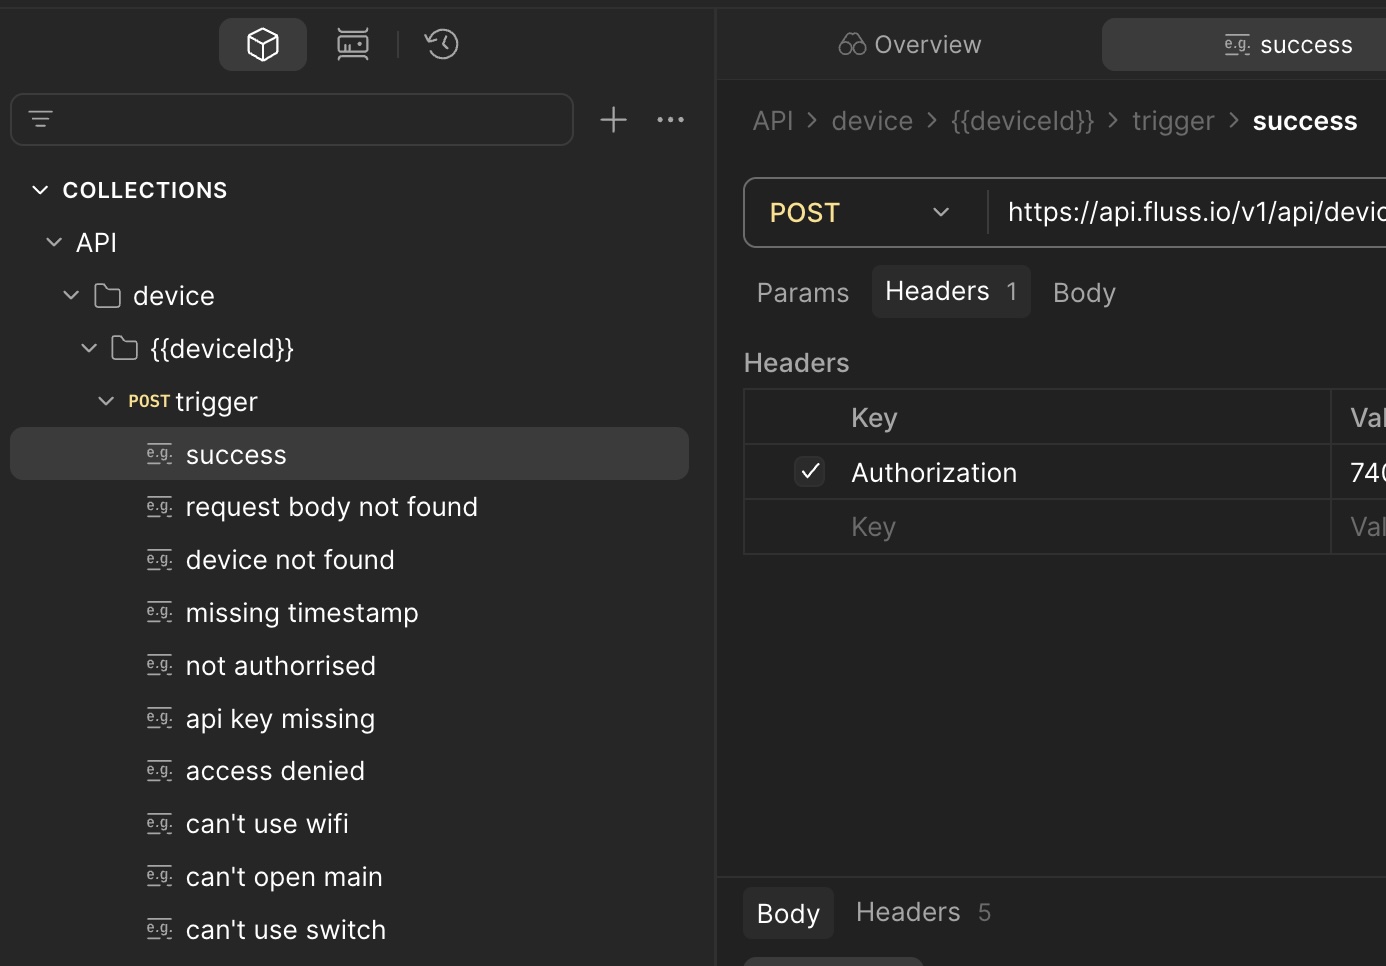Image resolution: width=1386 pixels, height=966 pixels.
Task: Switch to the Params tab
Action: 802,293
